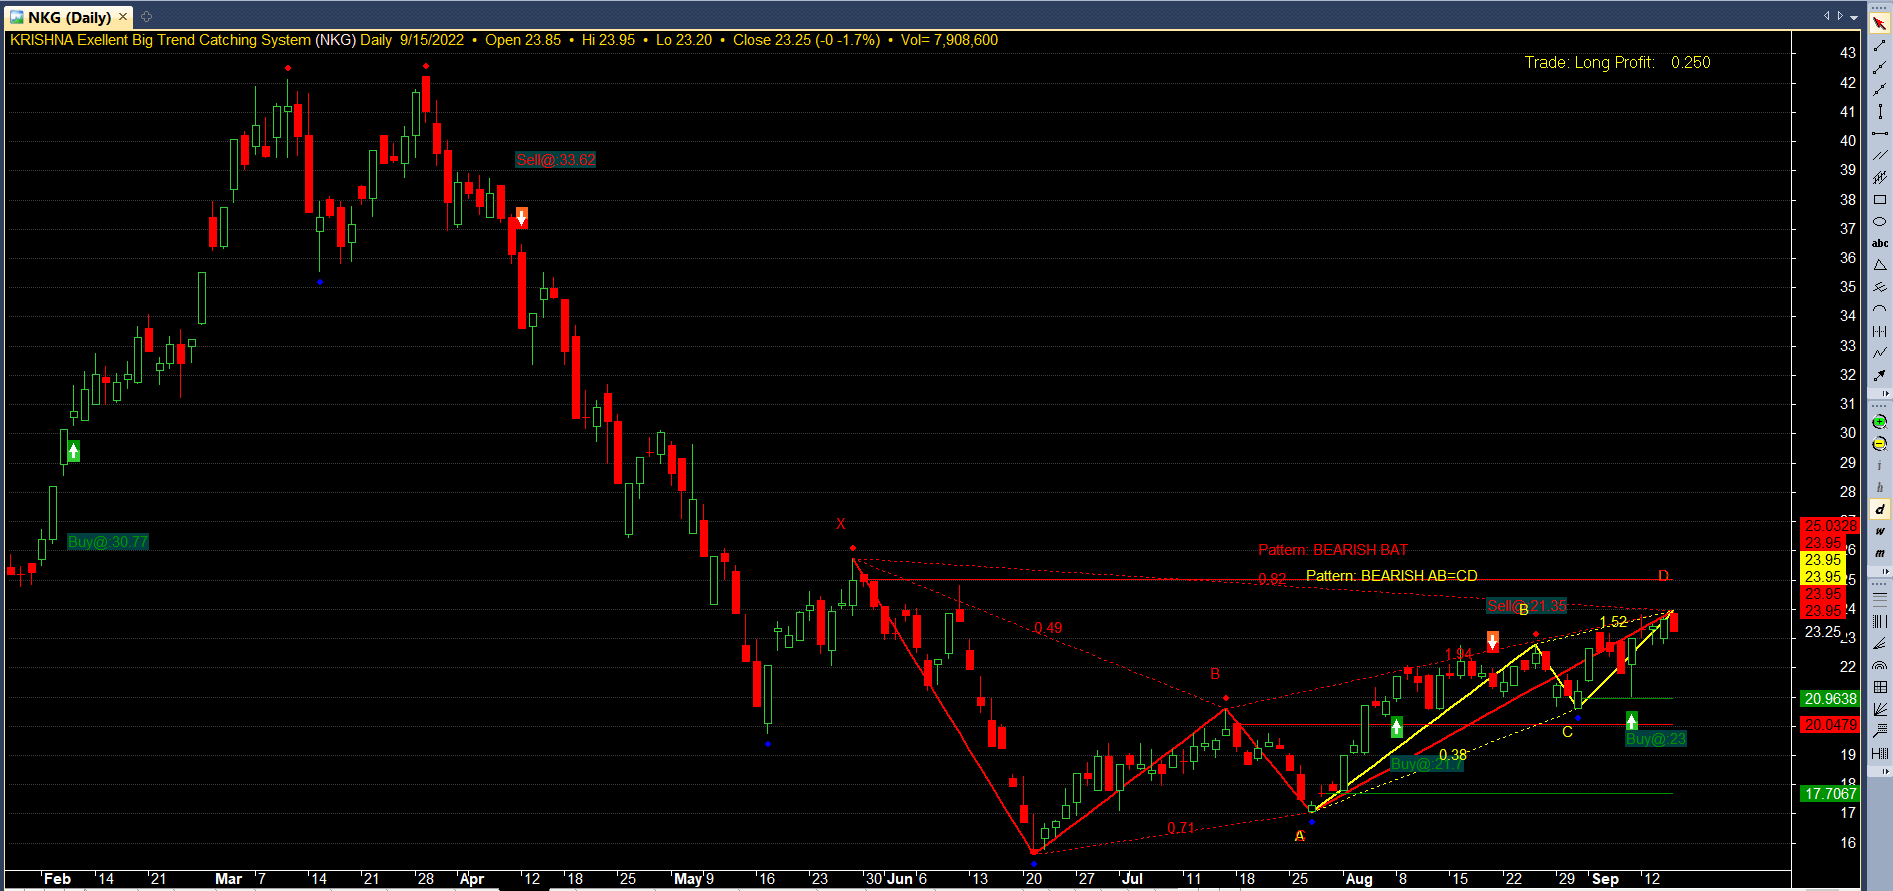Viewport: 1893px width, 891px height.
Task: Select the Fibonacci arc tool
Action: pos(1880,665)
